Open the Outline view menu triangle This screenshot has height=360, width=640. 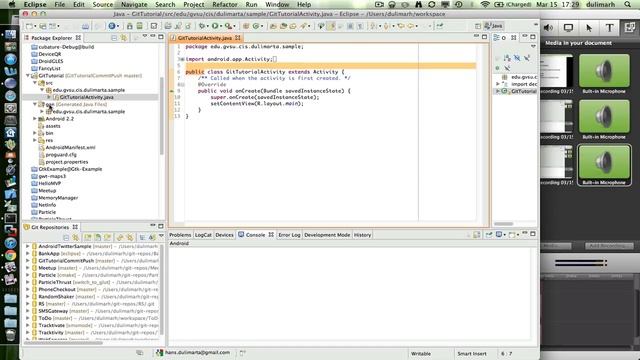533,47
